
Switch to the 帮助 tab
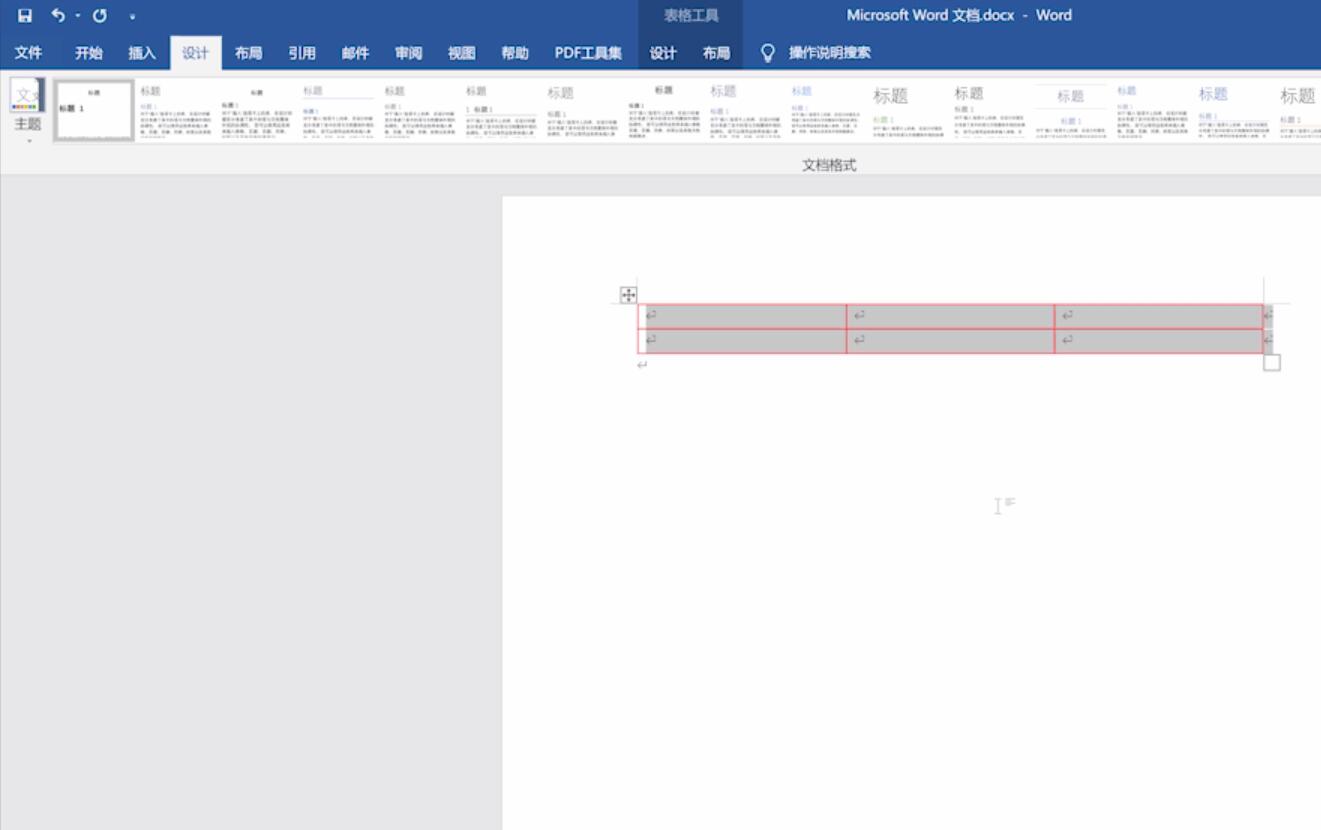(x=514, y=53)
